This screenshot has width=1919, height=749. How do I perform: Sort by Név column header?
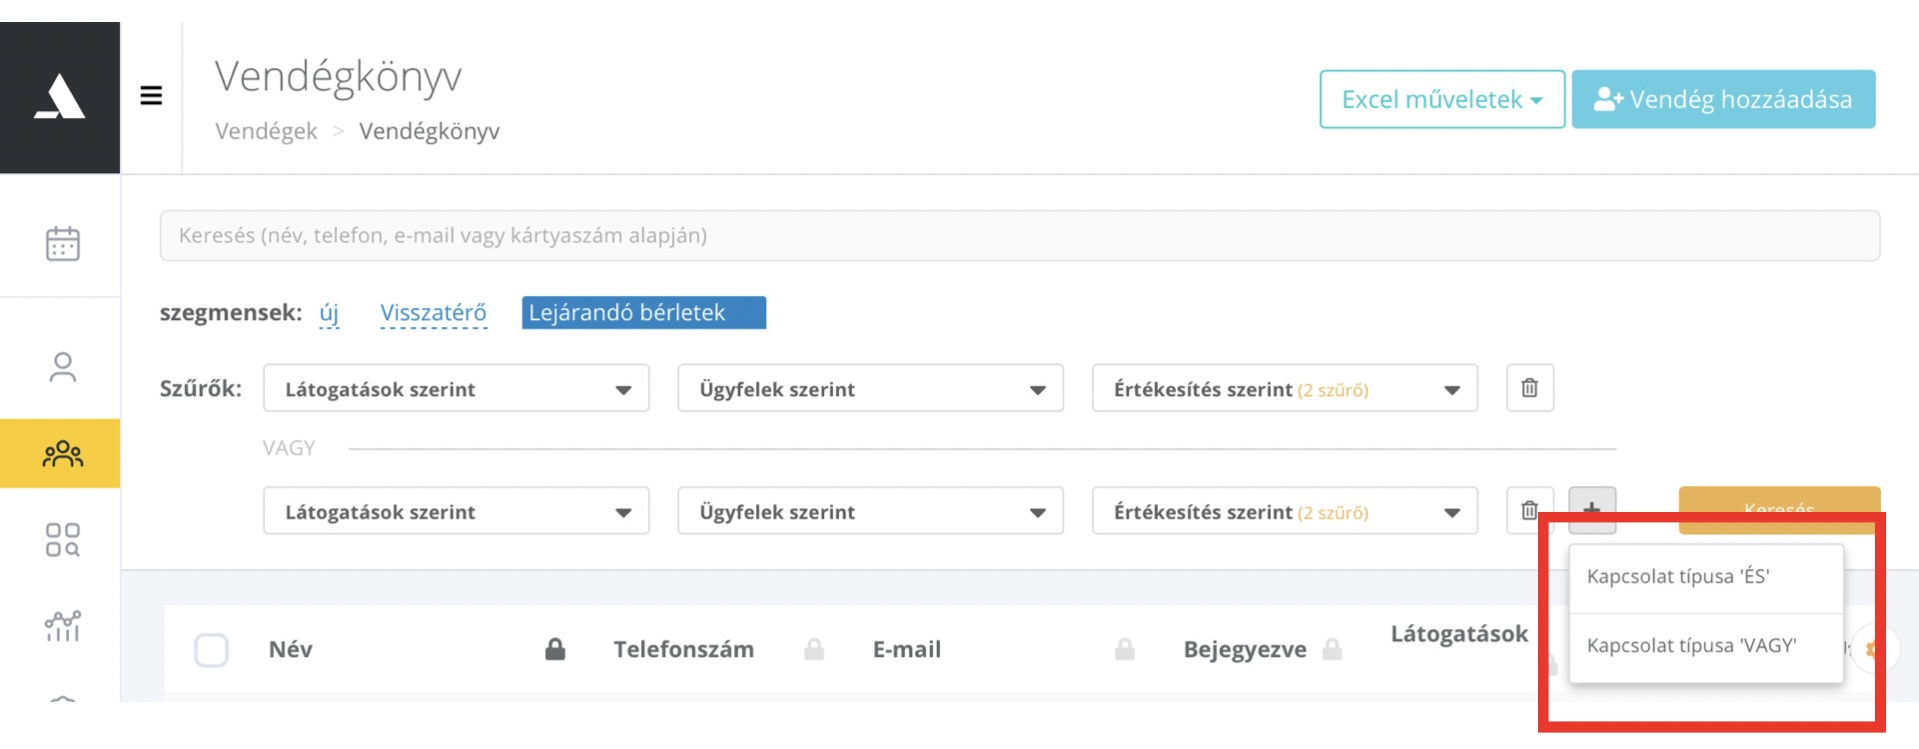[291, 650]
